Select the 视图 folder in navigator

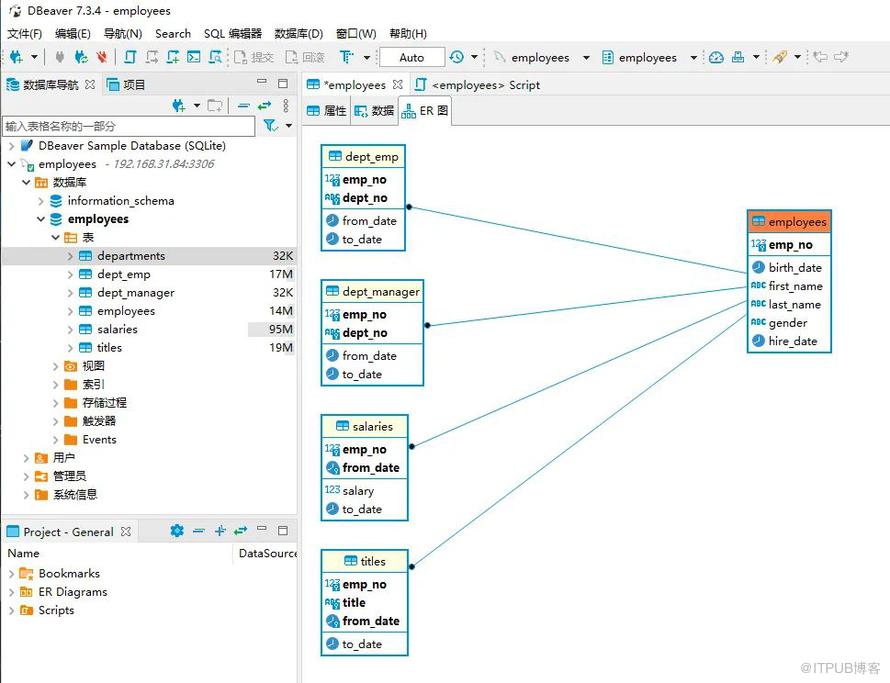coord(94,366)
